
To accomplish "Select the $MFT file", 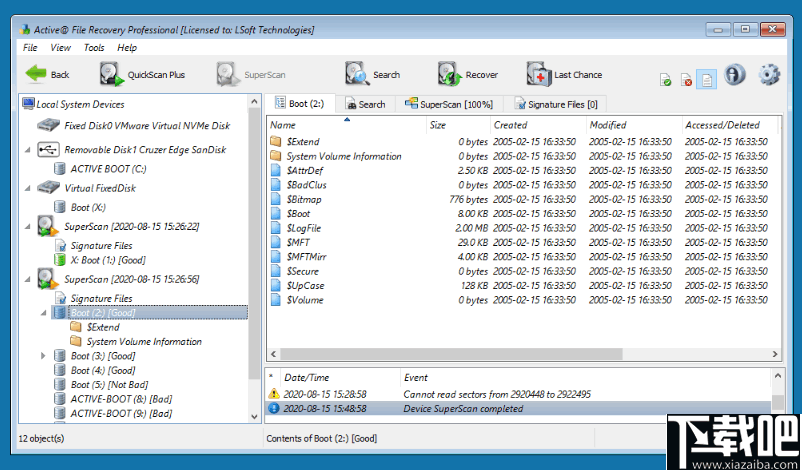I will tap(298, 242).
